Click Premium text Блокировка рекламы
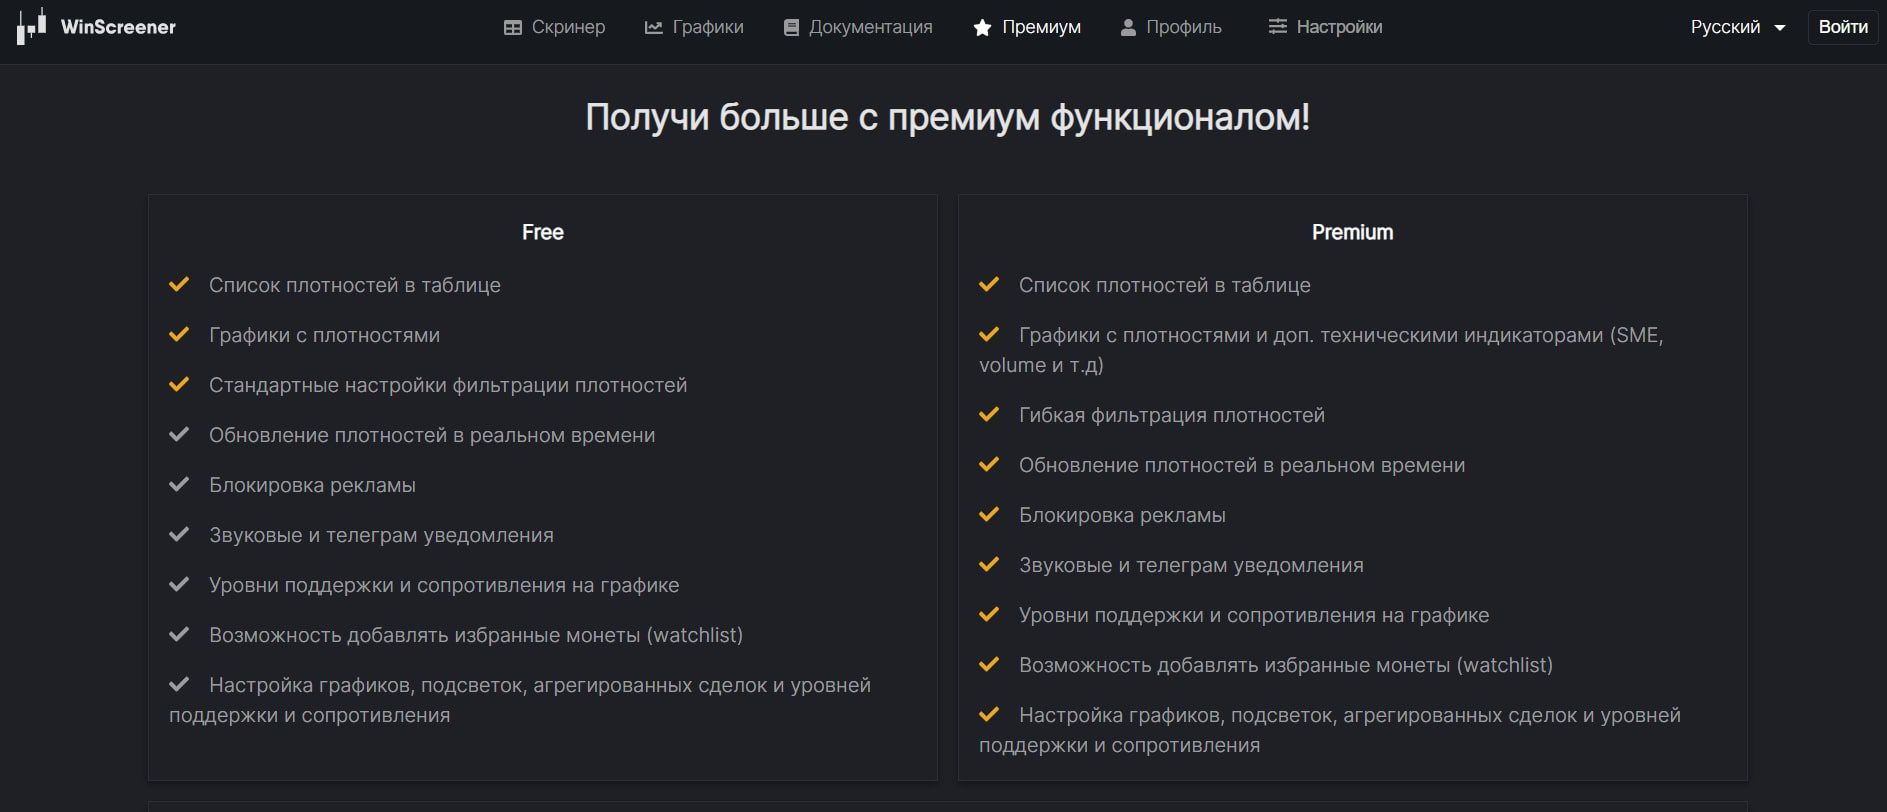This screenshot has width=1887, height=812. click(x=1122, y=515)
